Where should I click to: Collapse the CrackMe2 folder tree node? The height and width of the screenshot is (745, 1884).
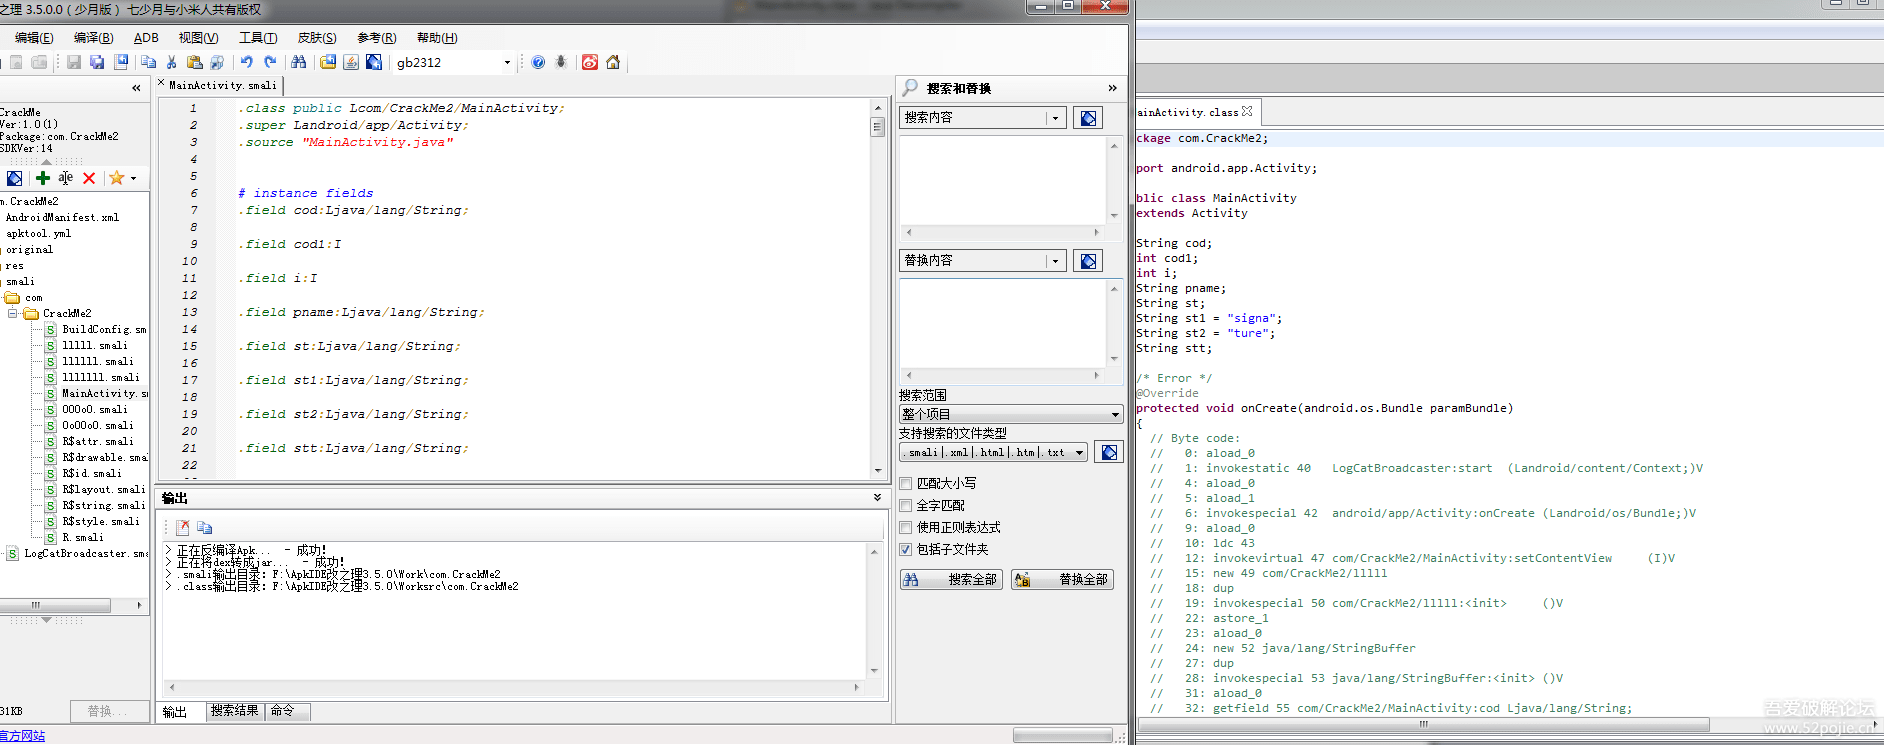pyautogui.click(x=13, y=313)
